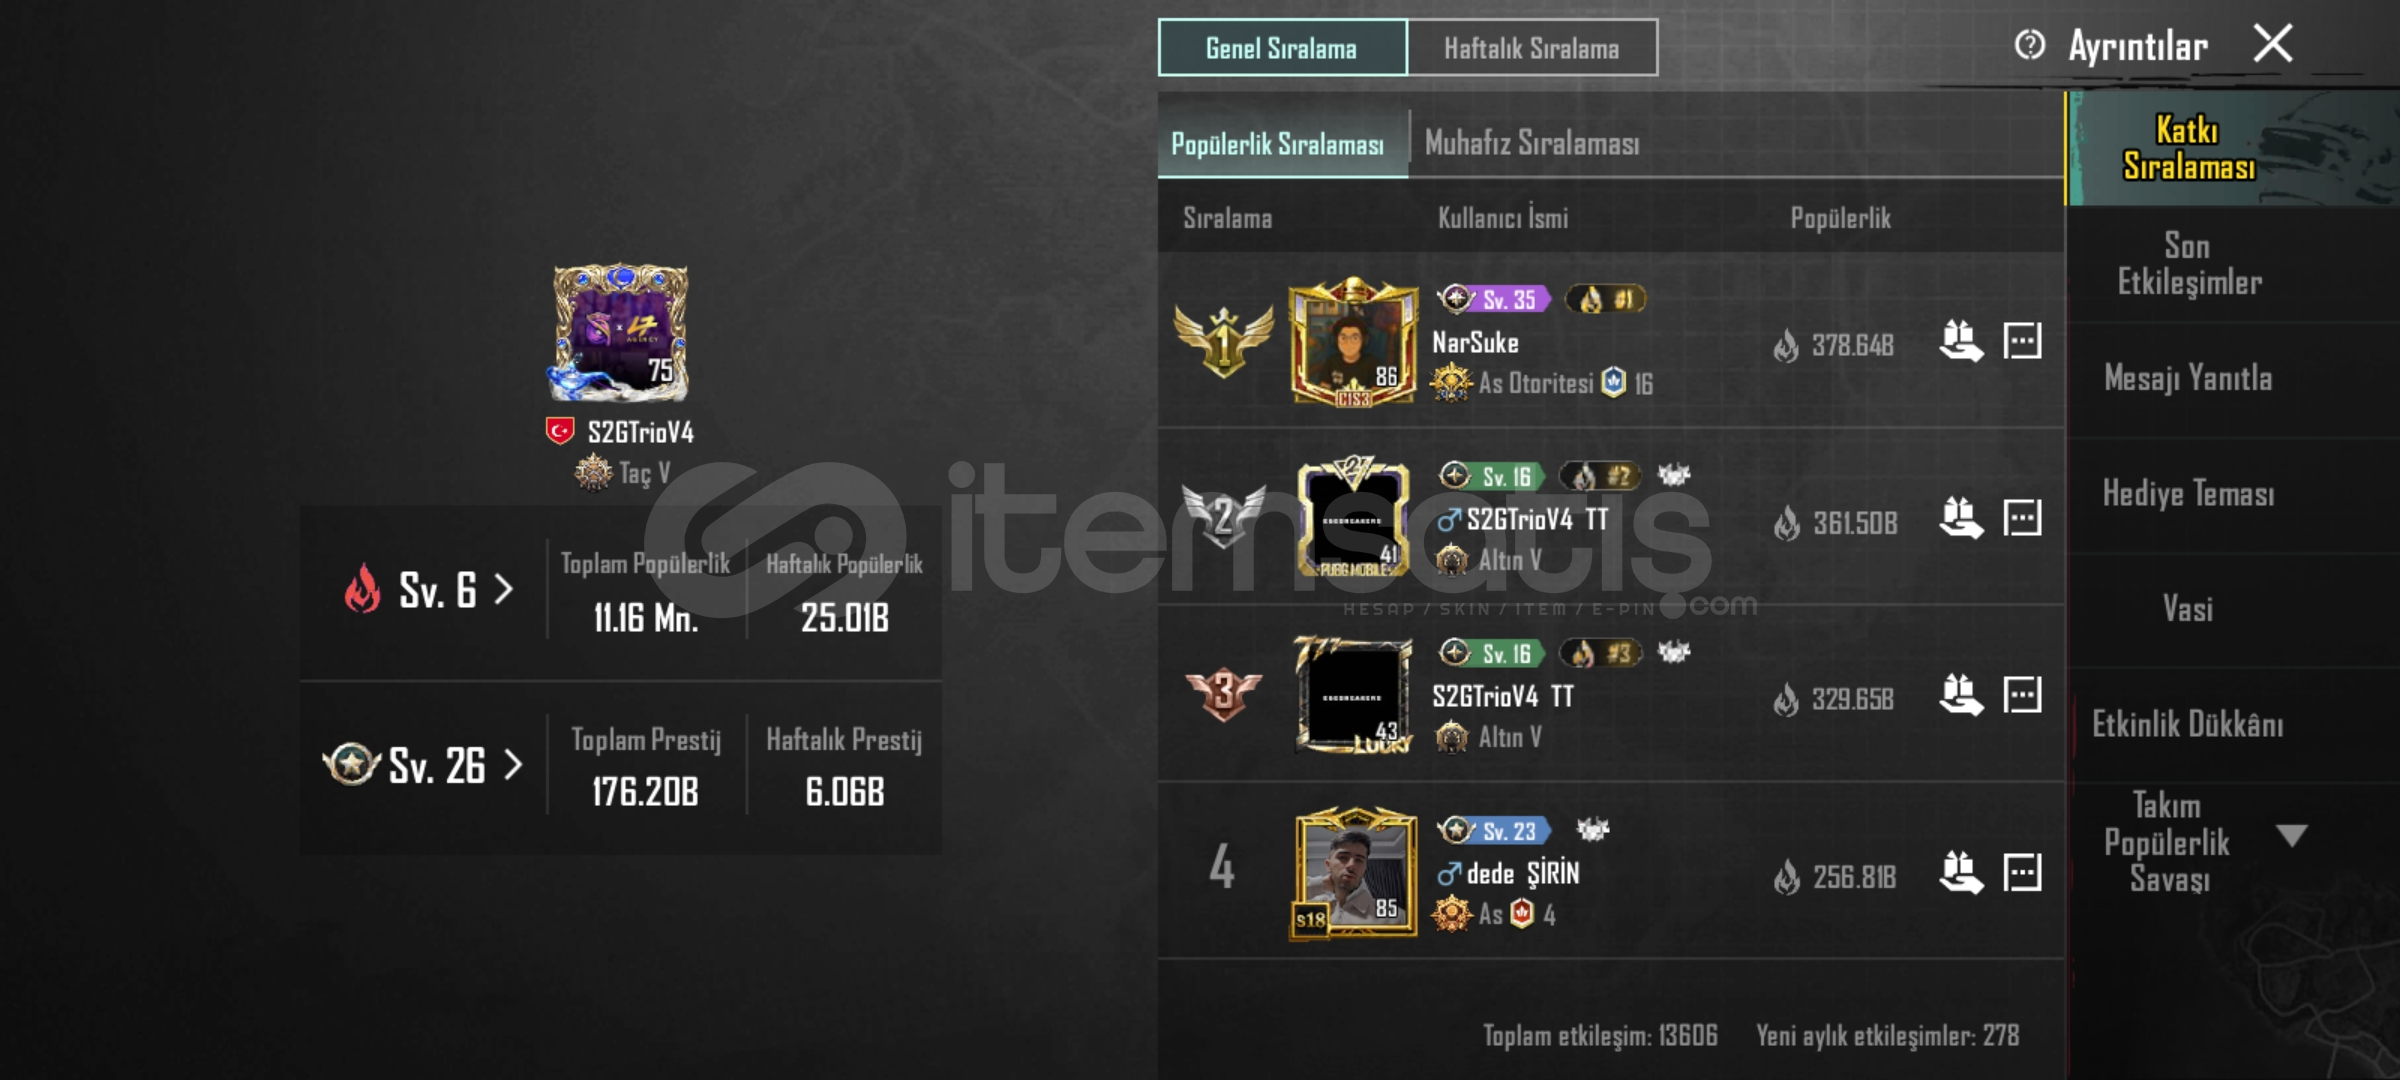Screen dimensions: 2400x1080
Task: Expand the Sv. 26 prestige level chevron
Action: [513, 765]
